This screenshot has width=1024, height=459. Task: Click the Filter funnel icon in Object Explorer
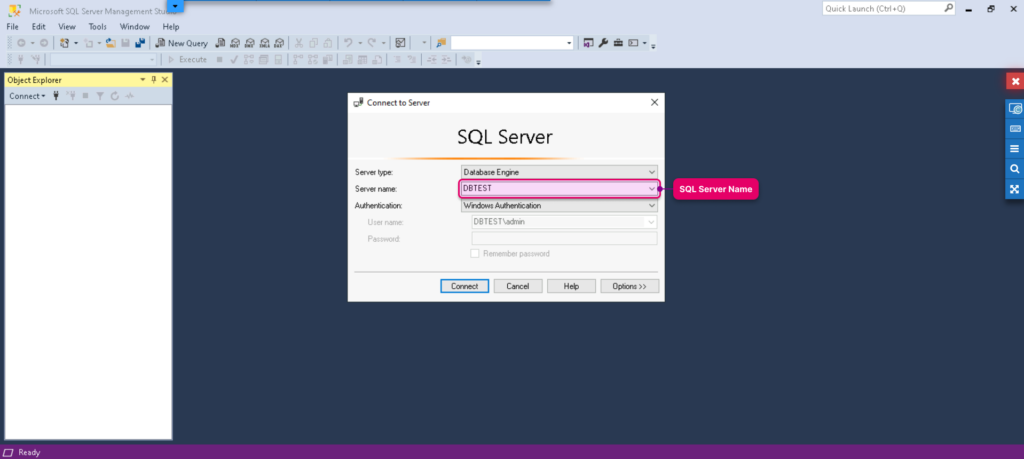tap(100, 96)
